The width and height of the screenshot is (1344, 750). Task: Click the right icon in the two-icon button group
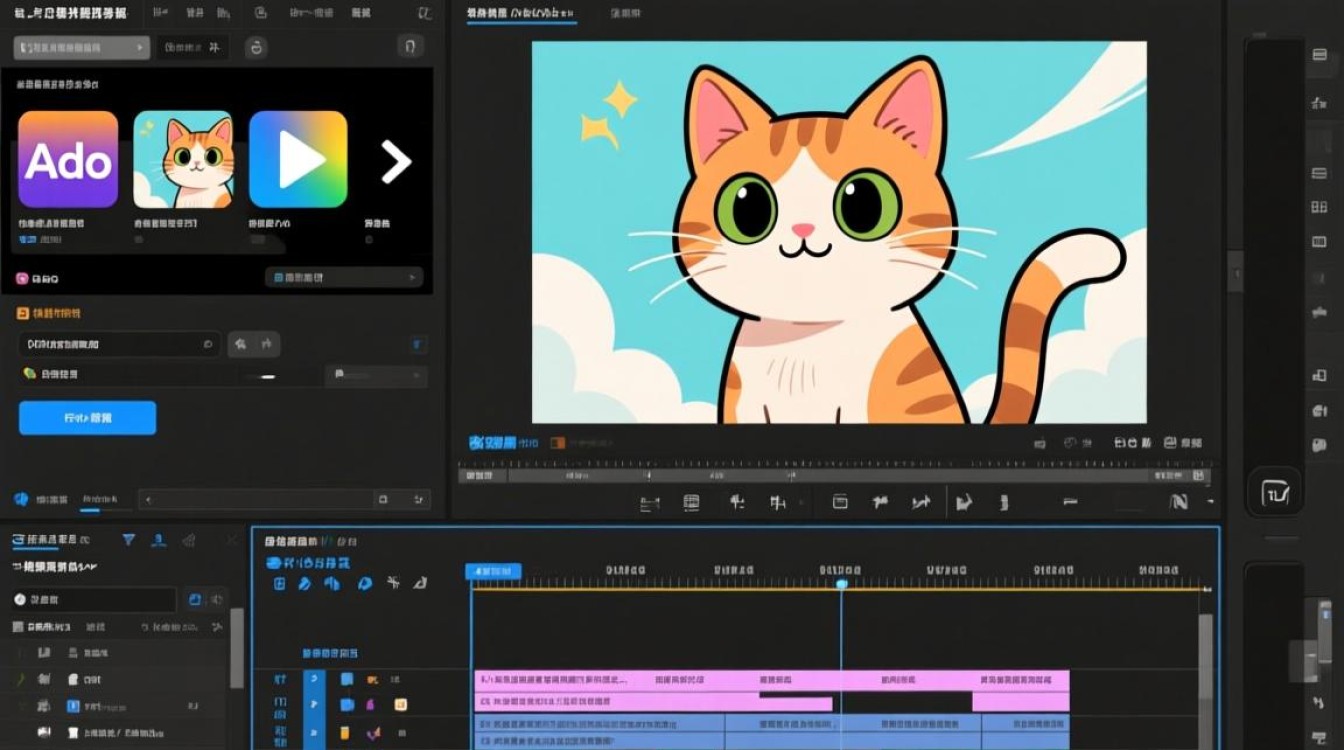267,344
